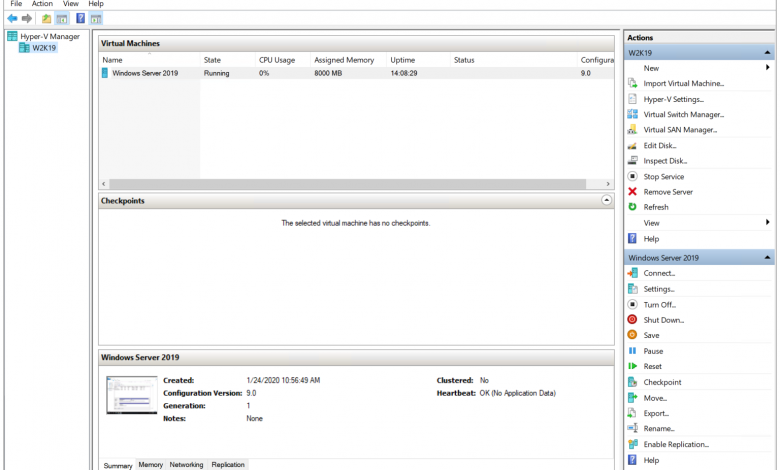Viewport: 780px width, 470px height.
Task: Switch to the Networking tab
Action: point(186,465)
